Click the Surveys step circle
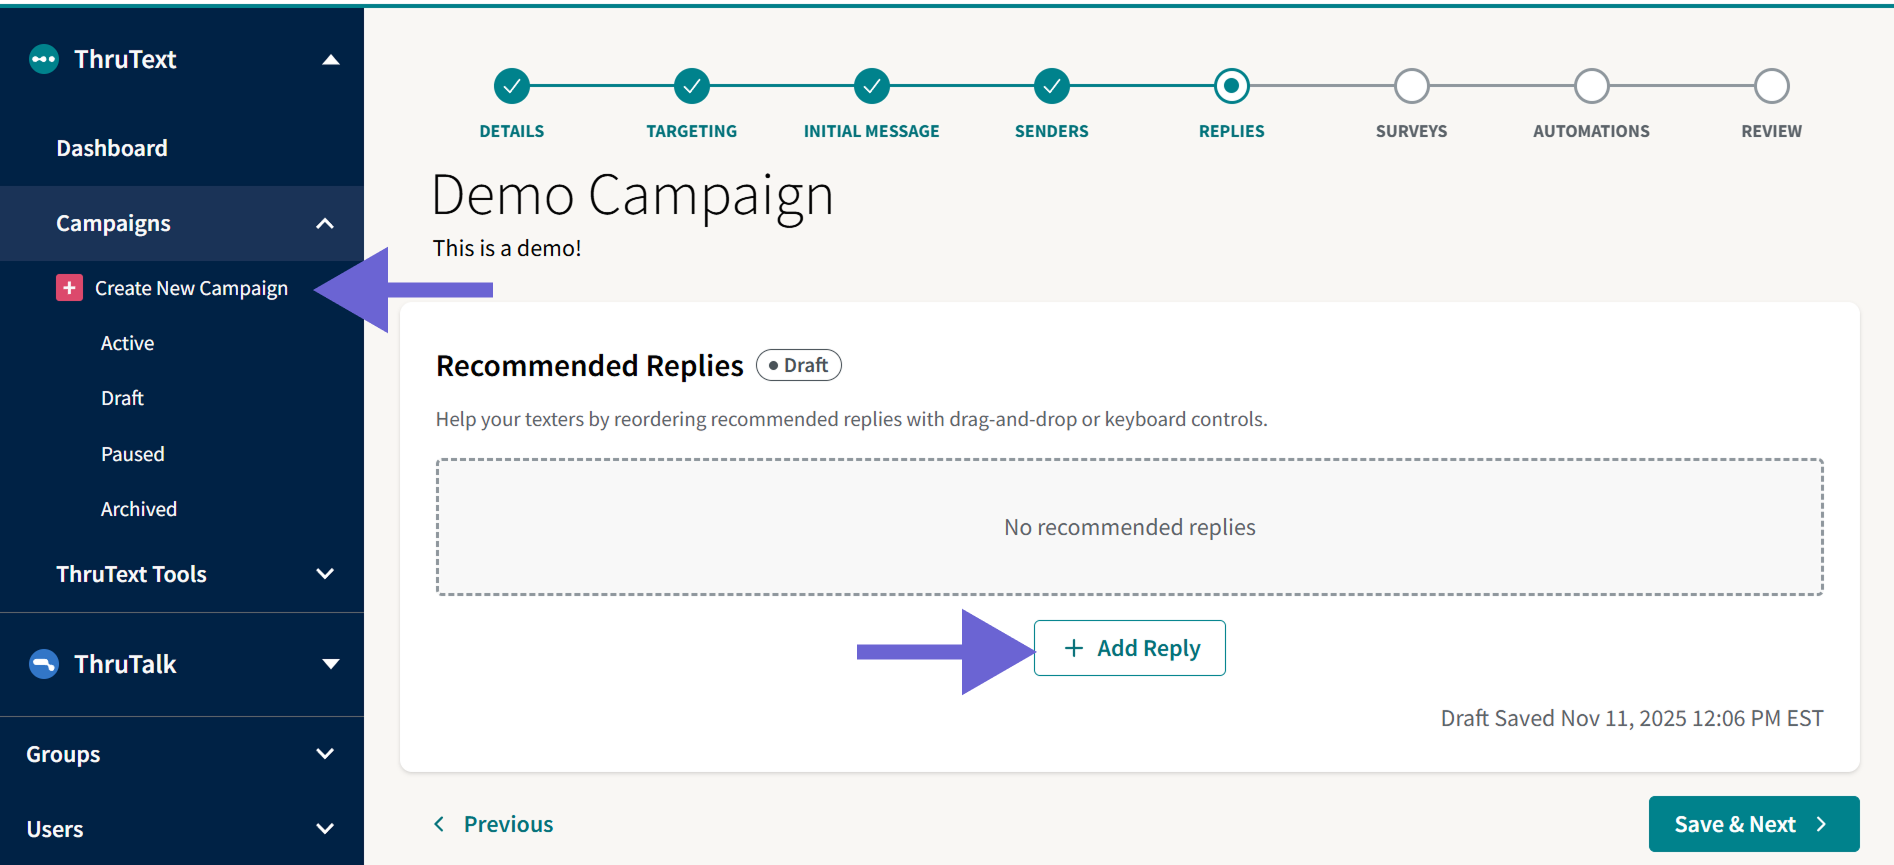 pyautogui.click(x=1411, y=86)
